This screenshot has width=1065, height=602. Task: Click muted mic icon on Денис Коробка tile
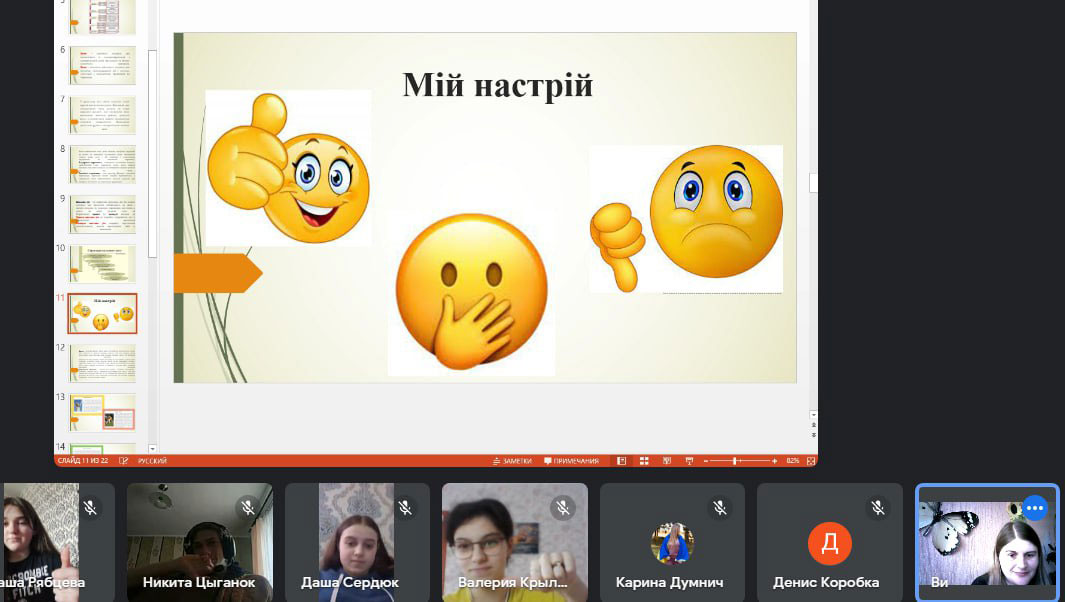pyautogui.click(x=878, y=508)
